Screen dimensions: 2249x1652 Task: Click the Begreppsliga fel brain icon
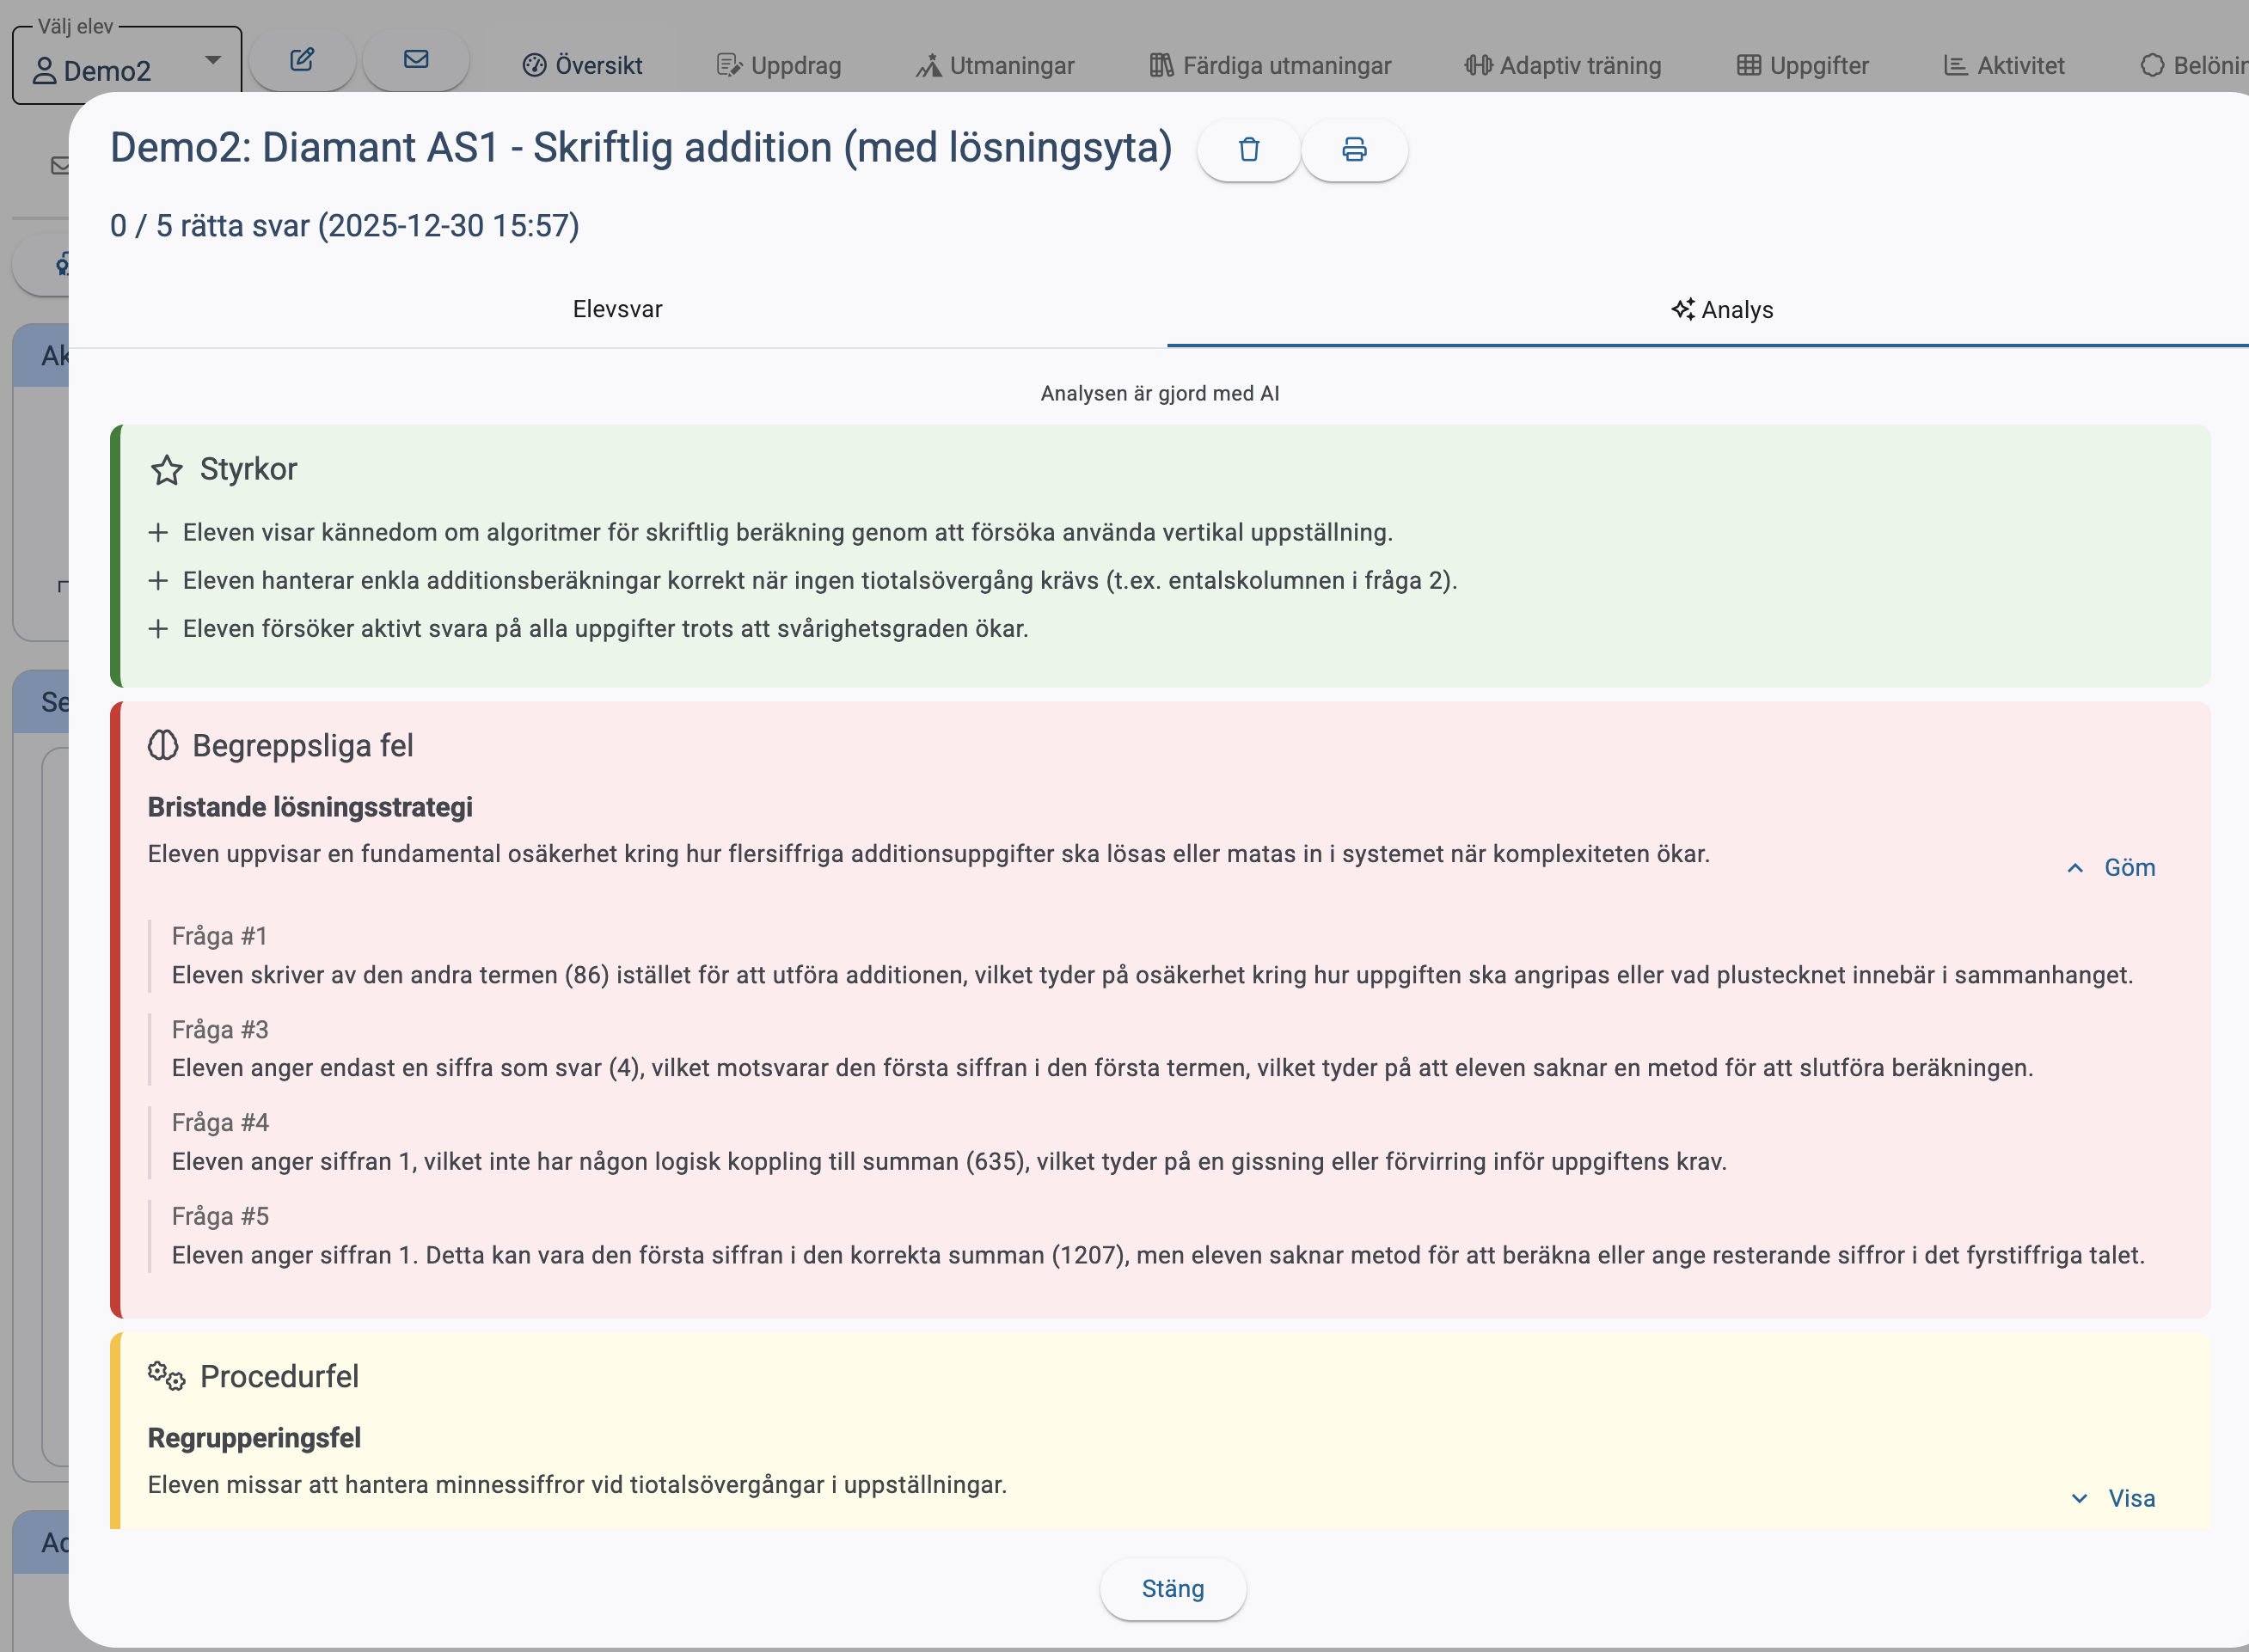coord(163,746)
